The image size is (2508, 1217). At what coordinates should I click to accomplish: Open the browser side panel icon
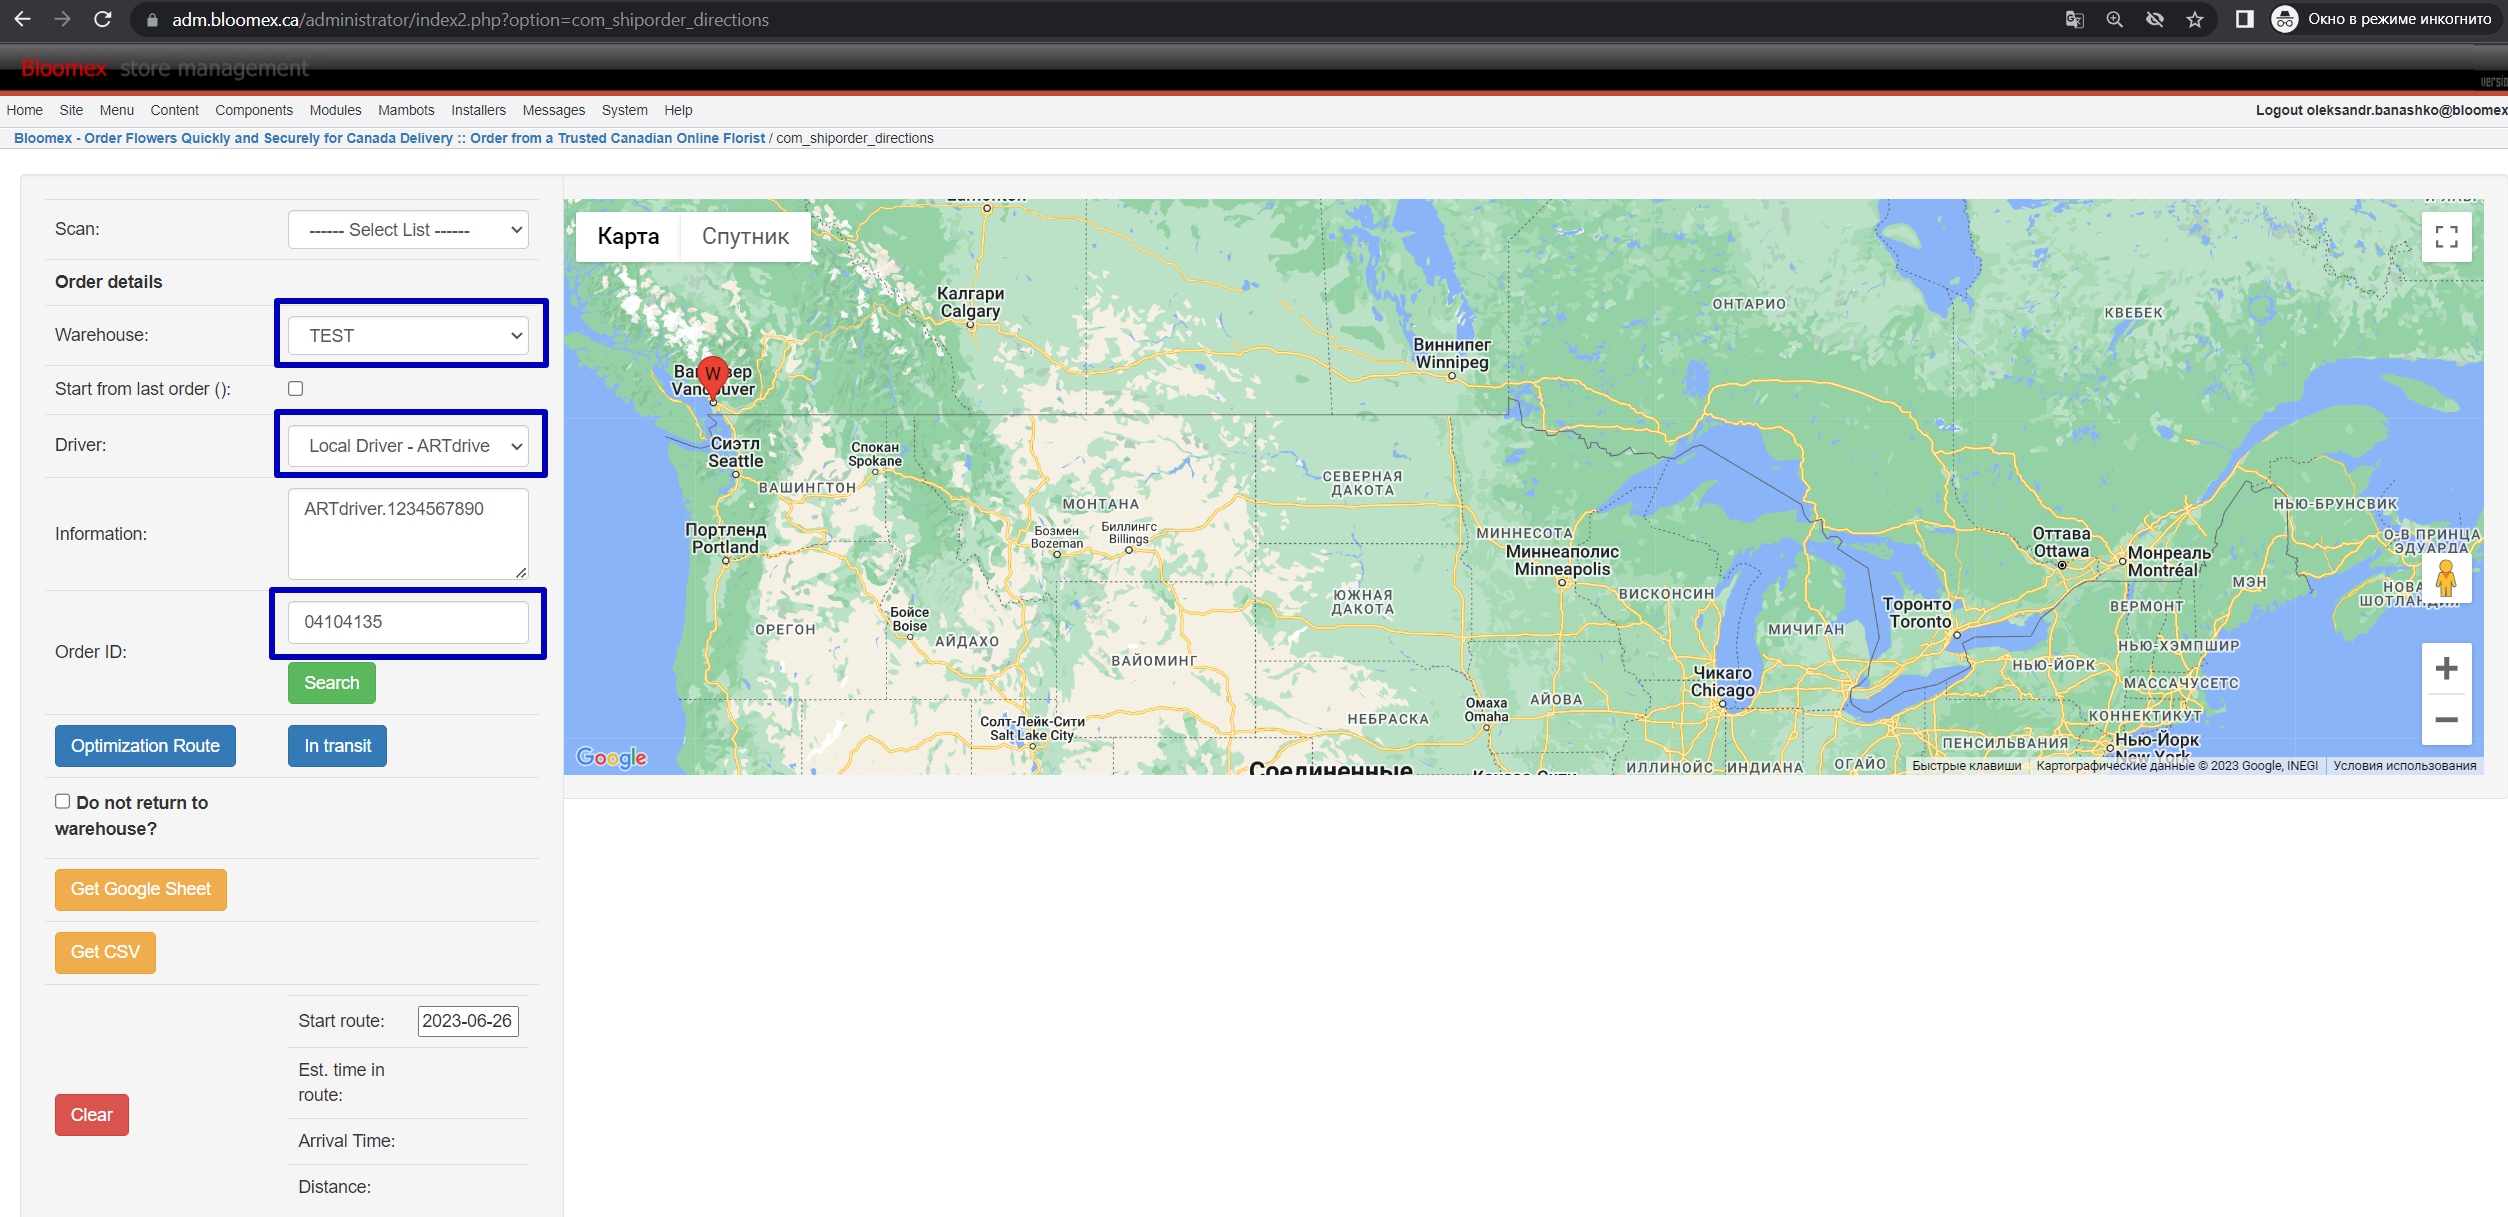pyautogui.click(x=2245, y=19)
